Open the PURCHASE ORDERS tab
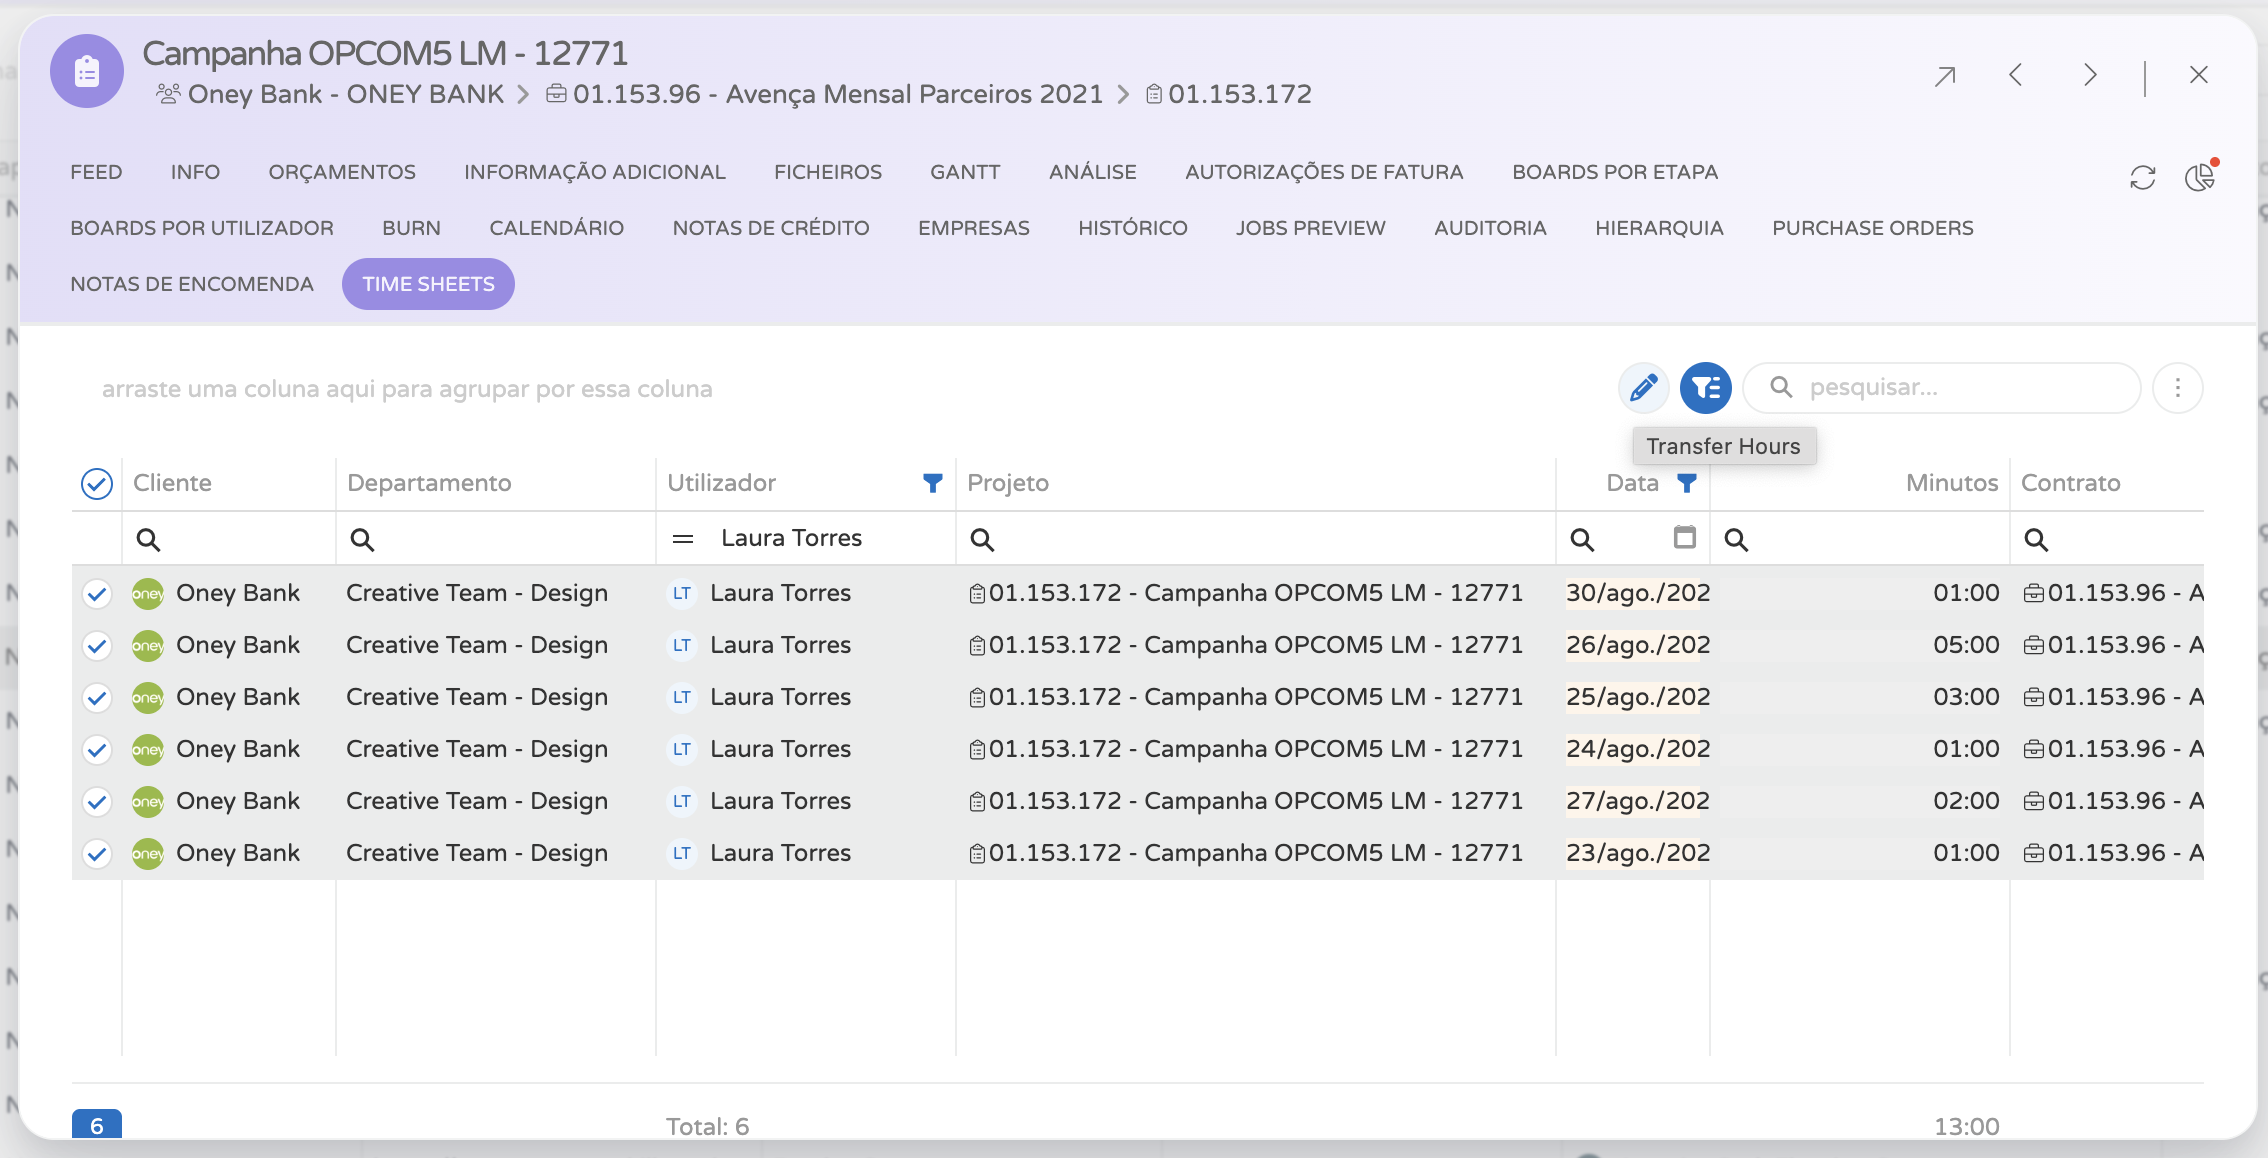Viewport: 2268px width, 1158px height. tap(1872, 228)
